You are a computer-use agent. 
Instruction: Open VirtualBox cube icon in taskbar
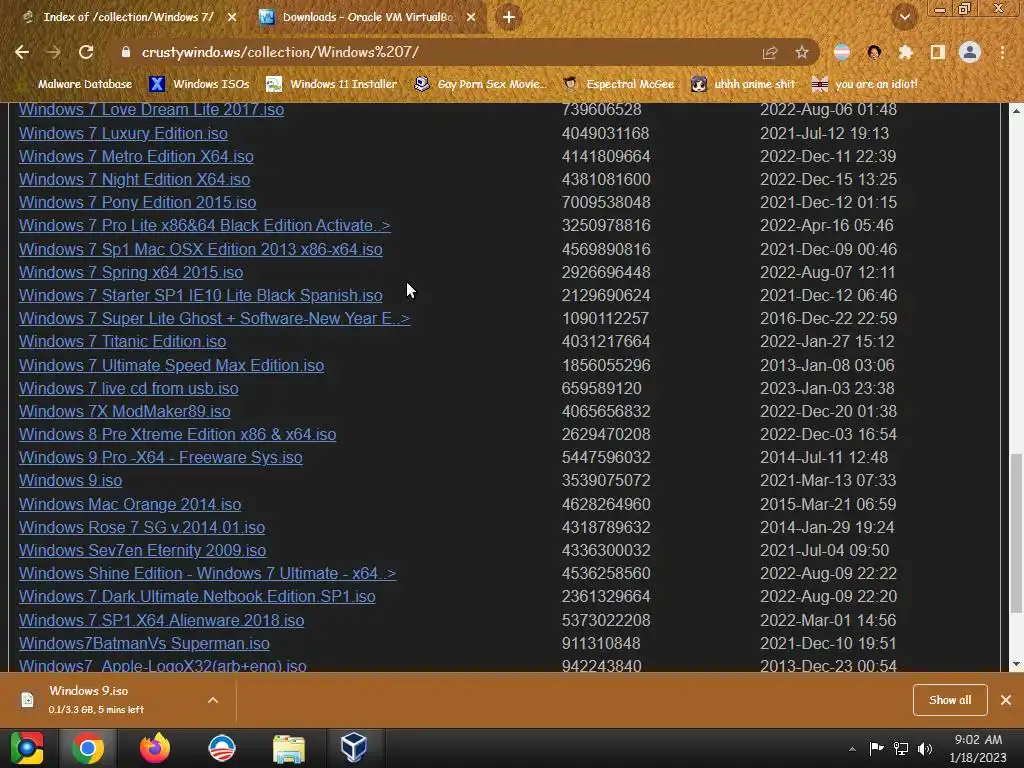coord(353,748)
